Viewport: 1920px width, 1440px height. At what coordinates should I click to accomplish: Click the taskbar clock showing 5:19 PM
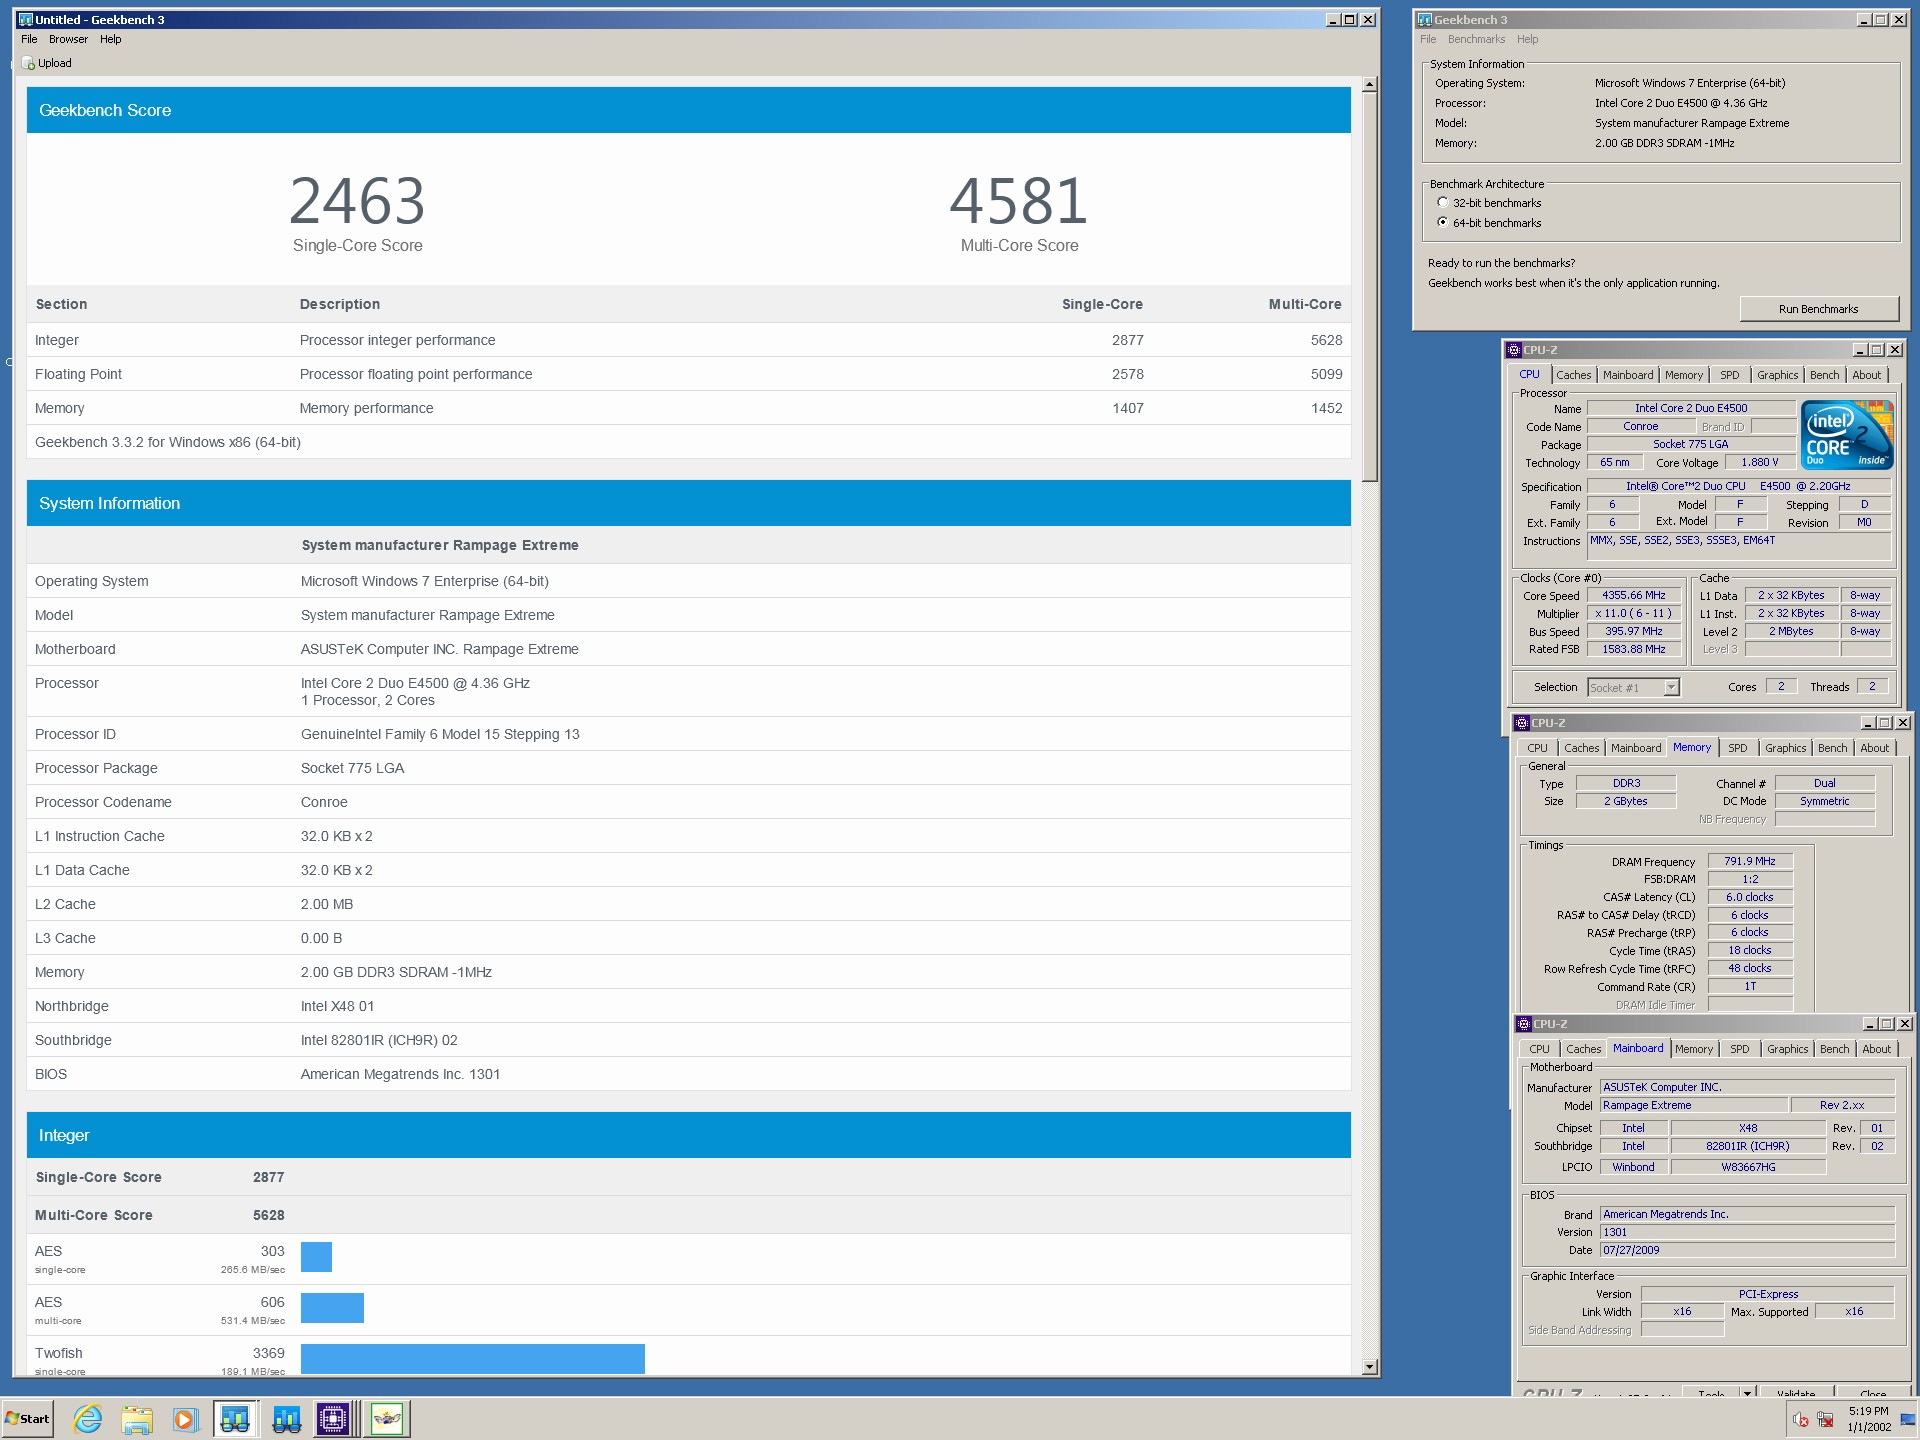(x=1868, y=1419)
